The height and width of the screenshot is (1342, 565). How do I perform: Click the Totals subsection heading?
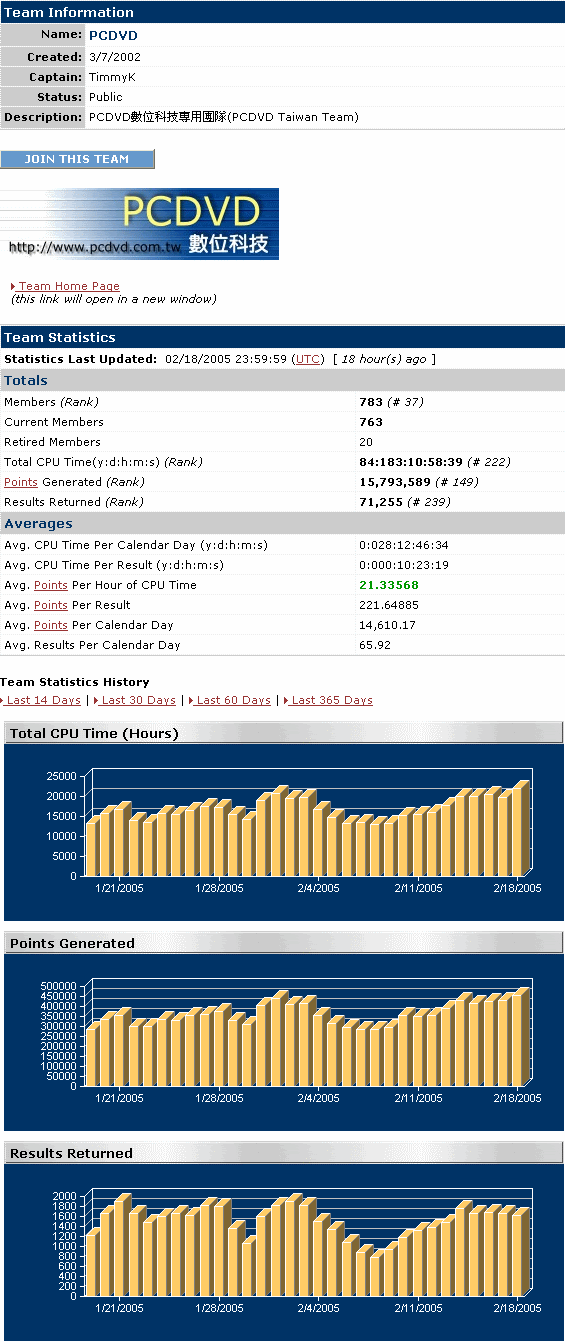(26, 380)
